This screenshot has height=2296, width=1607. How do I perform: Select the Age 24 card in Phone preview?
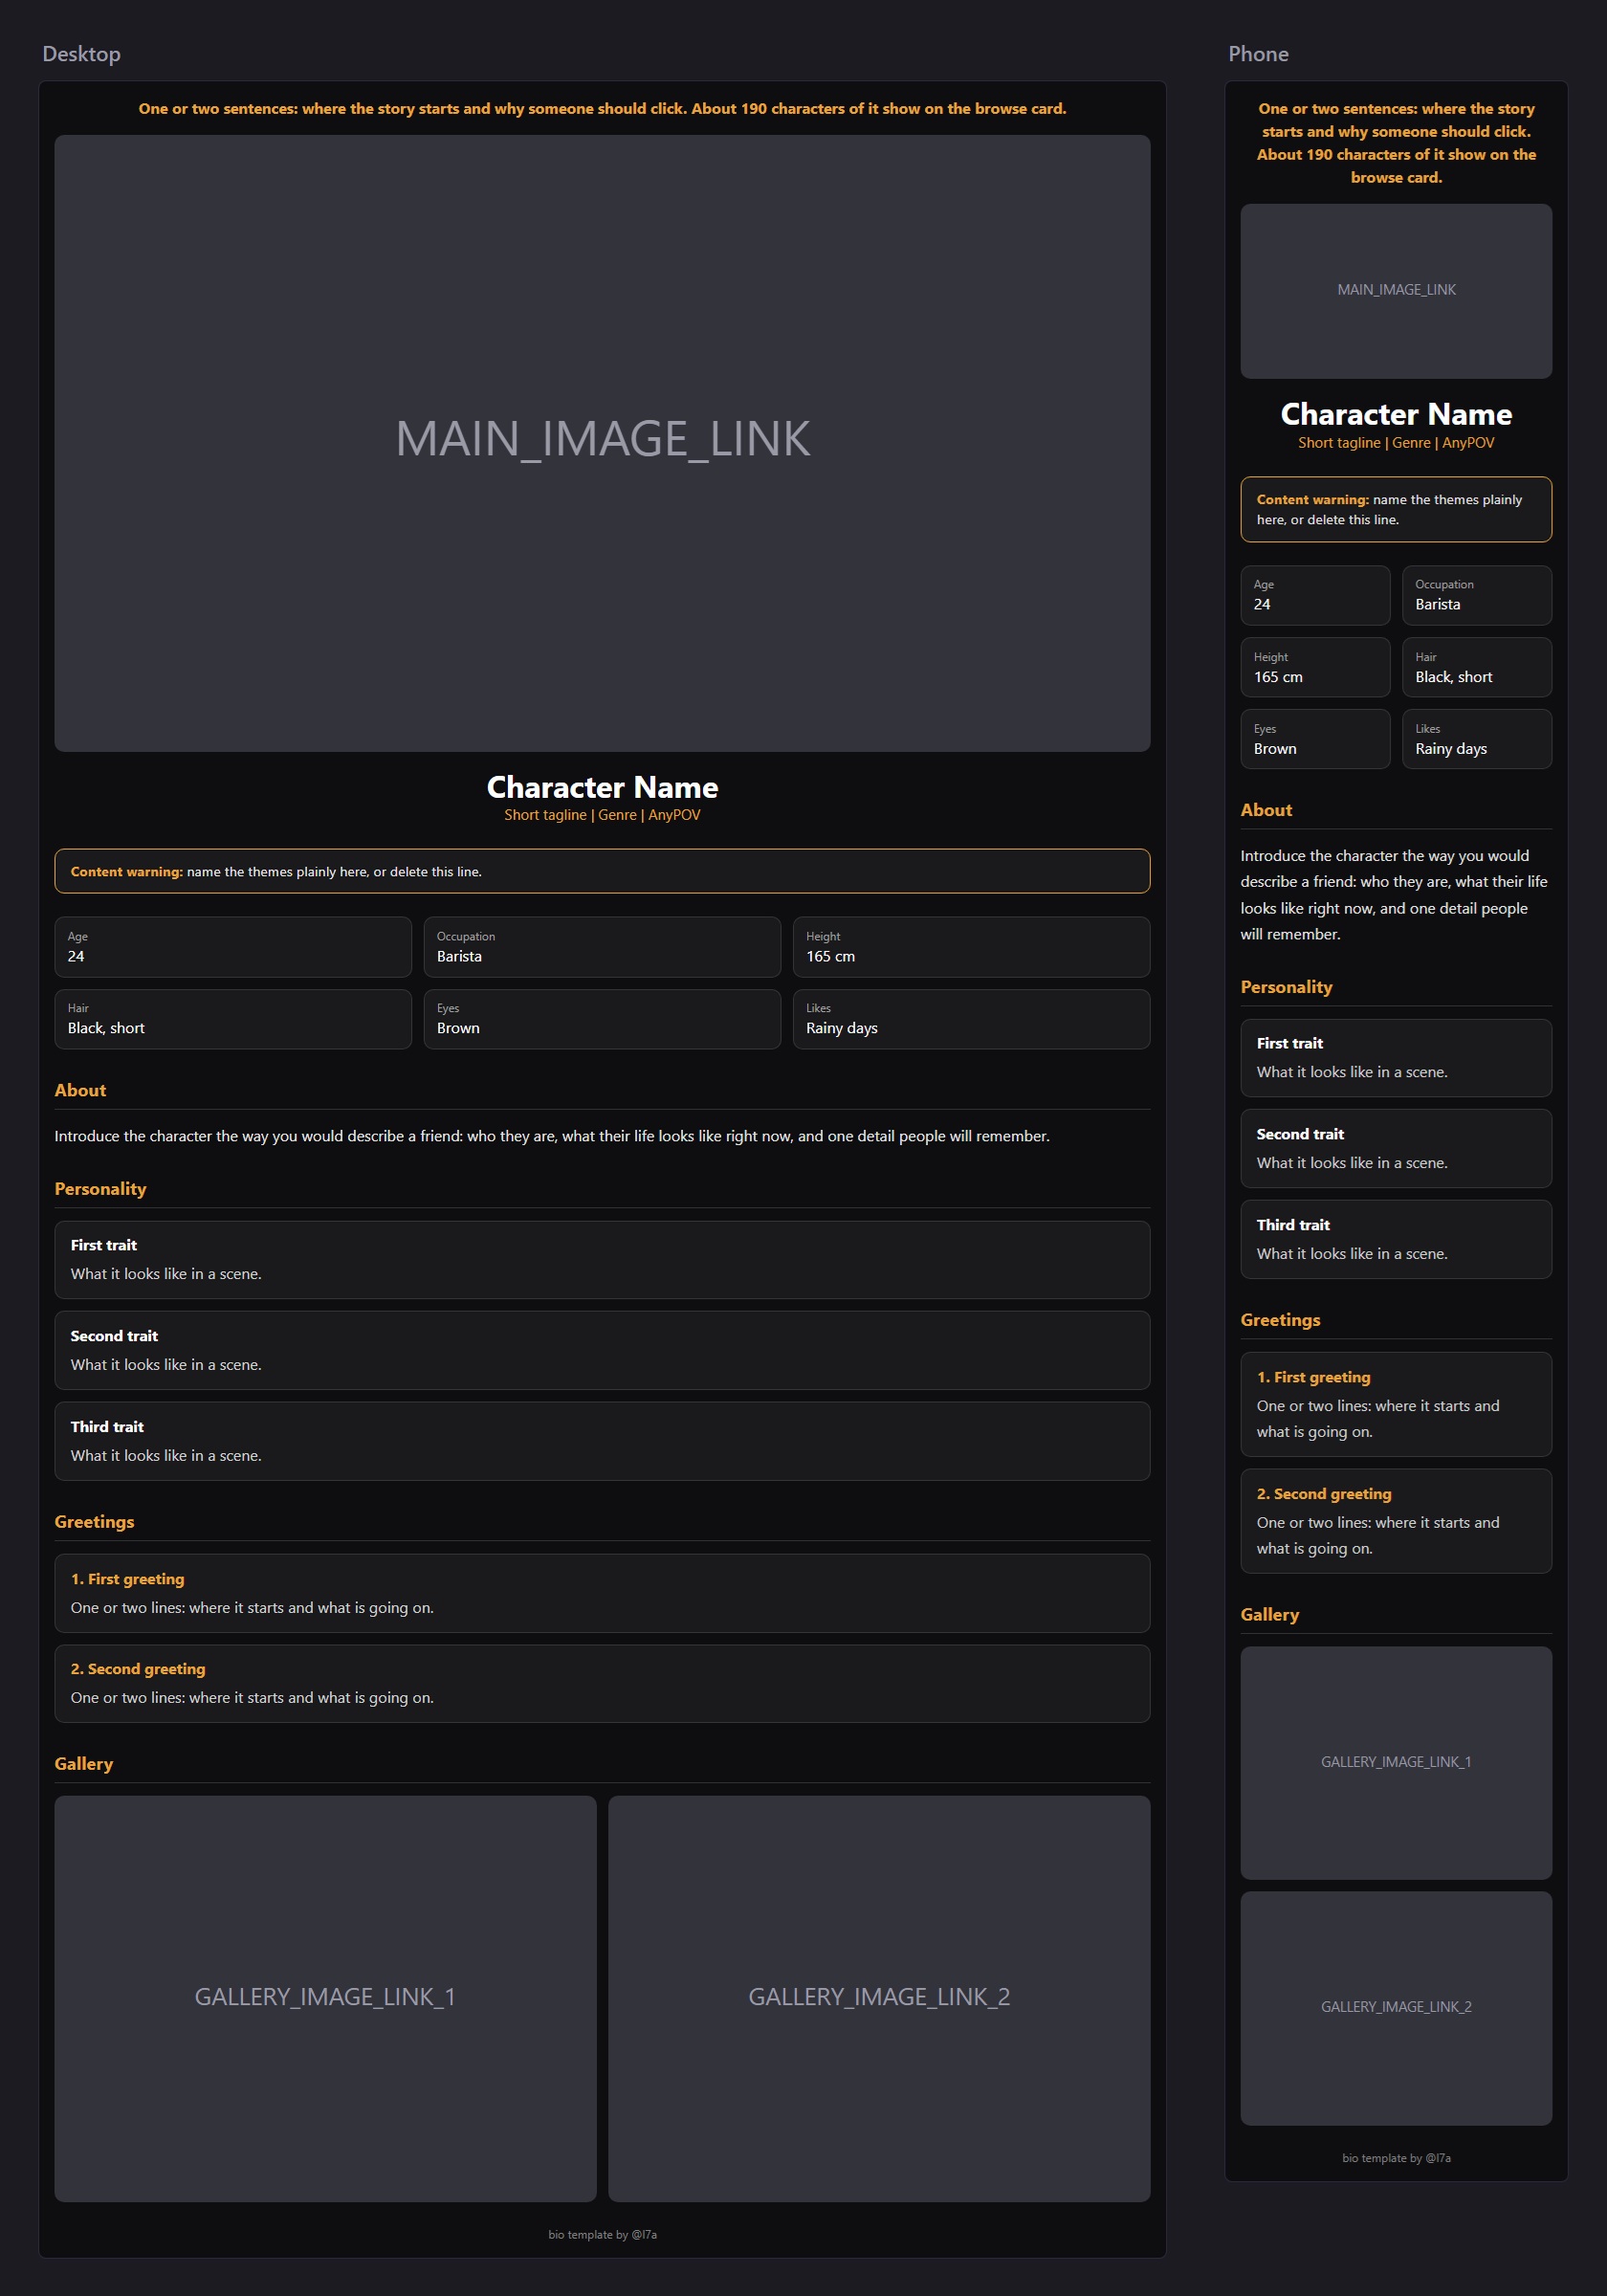pos(1315,595)
